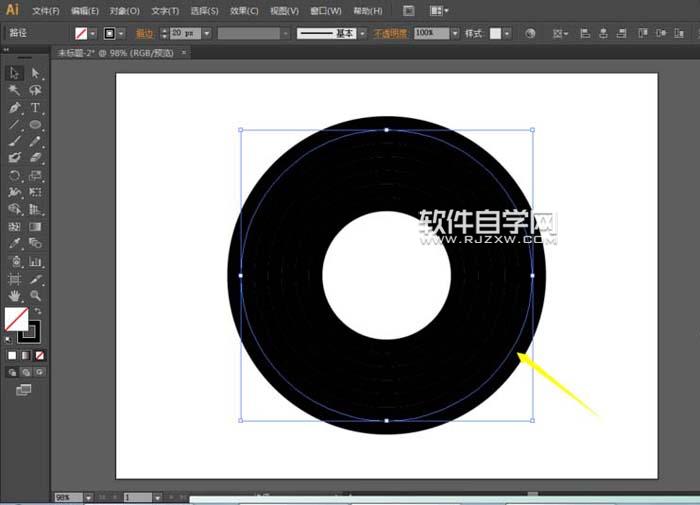
Task: Select the Direct Selection tool
Action: 35,73
